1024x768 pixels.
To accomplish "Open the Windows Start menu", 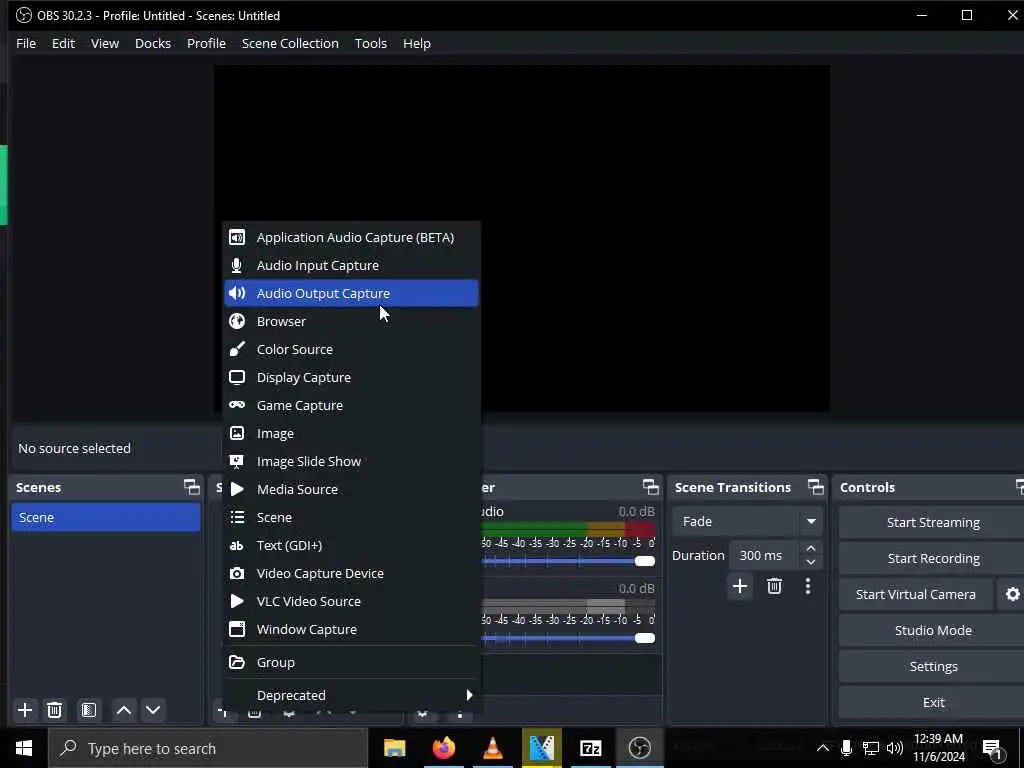I will (x=24, y=748).
